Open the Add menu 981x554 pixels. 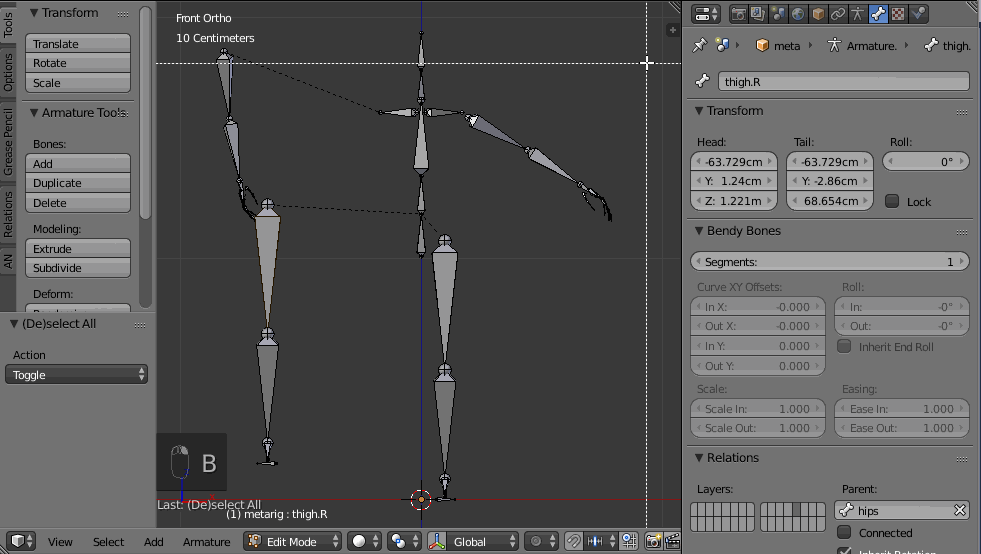[153, 541]
